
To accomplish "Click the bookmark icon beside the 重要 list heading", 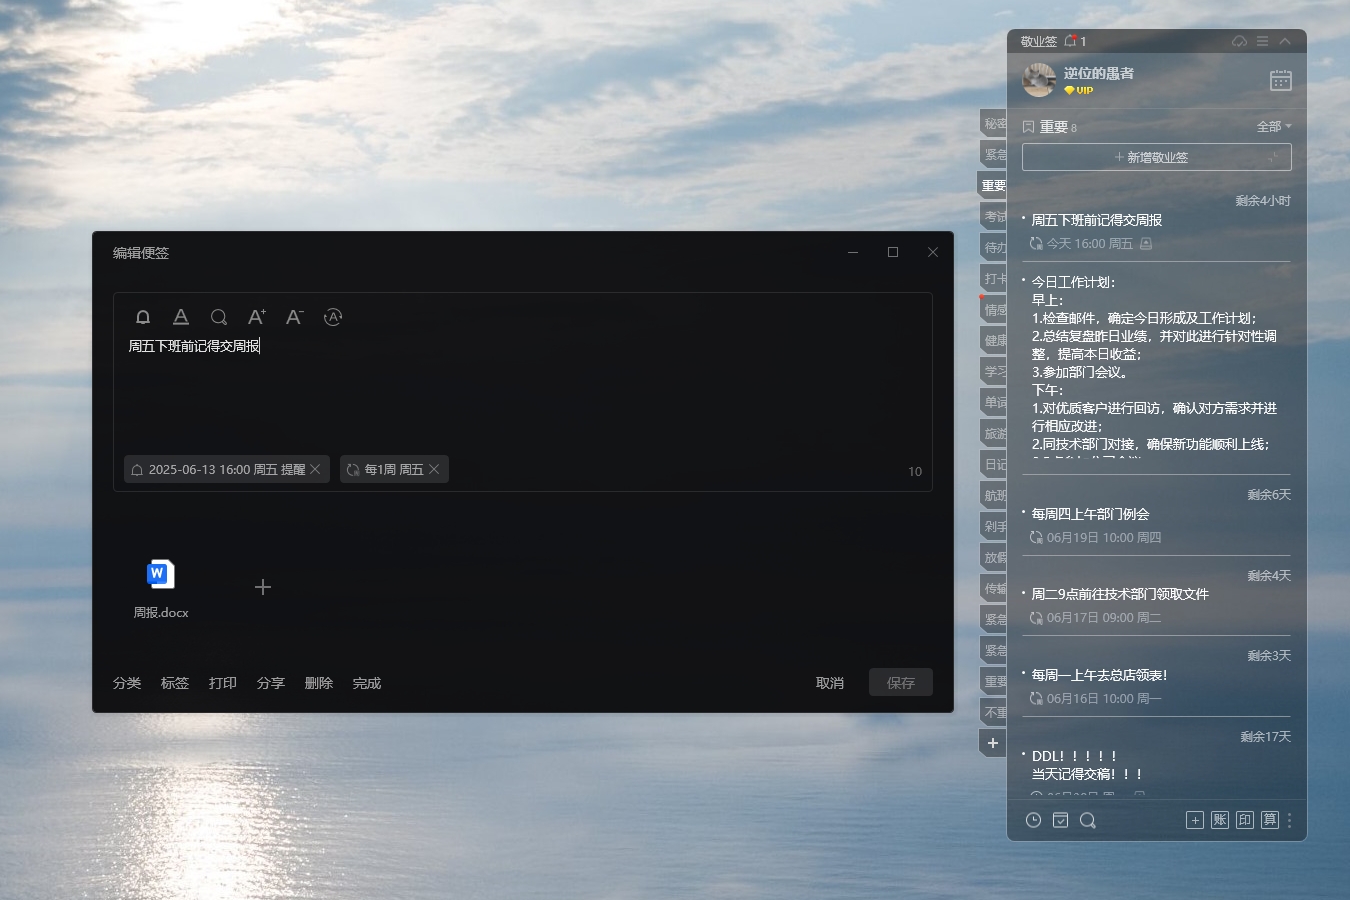I will pos(1028,127).
